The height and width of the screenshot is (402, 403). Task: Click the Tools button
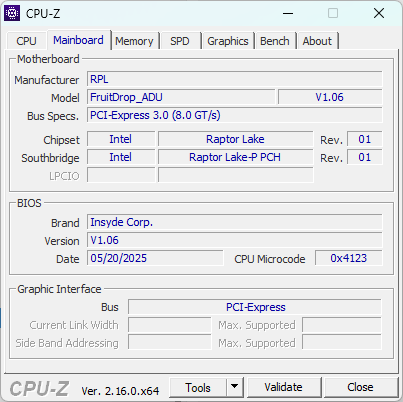click(198, 387)
